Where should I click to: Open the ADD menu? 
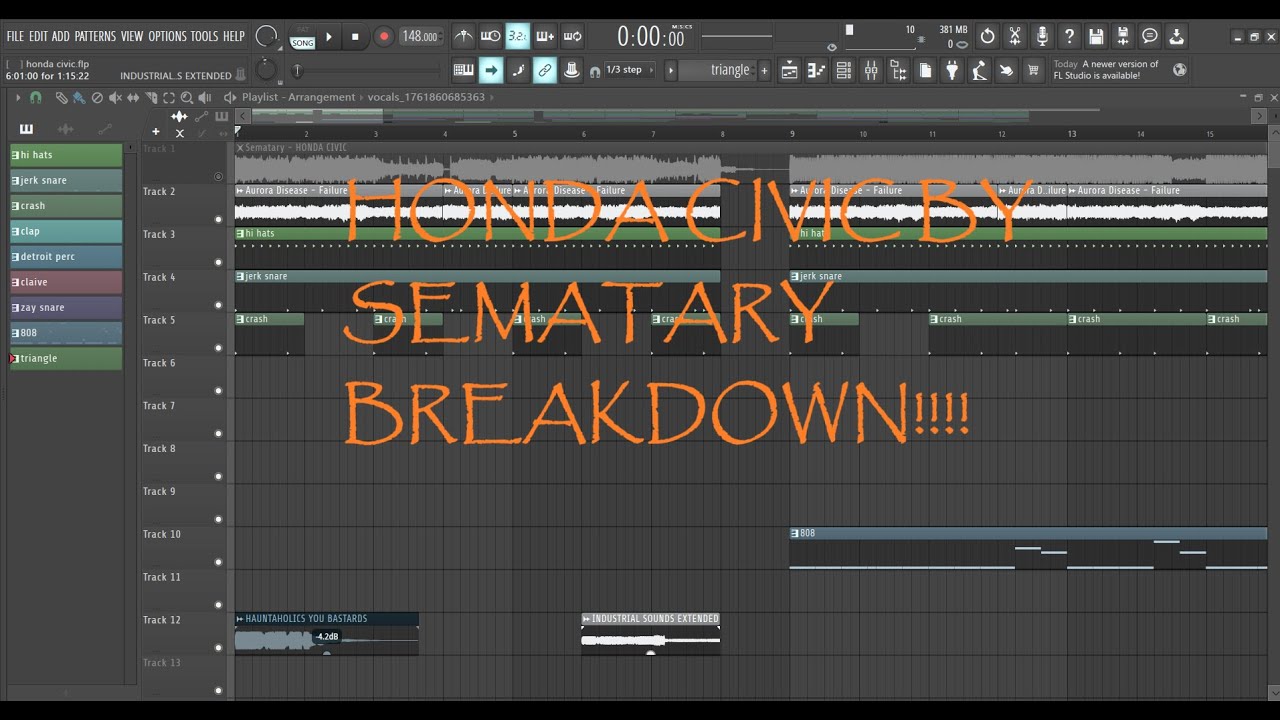(61, 36)
